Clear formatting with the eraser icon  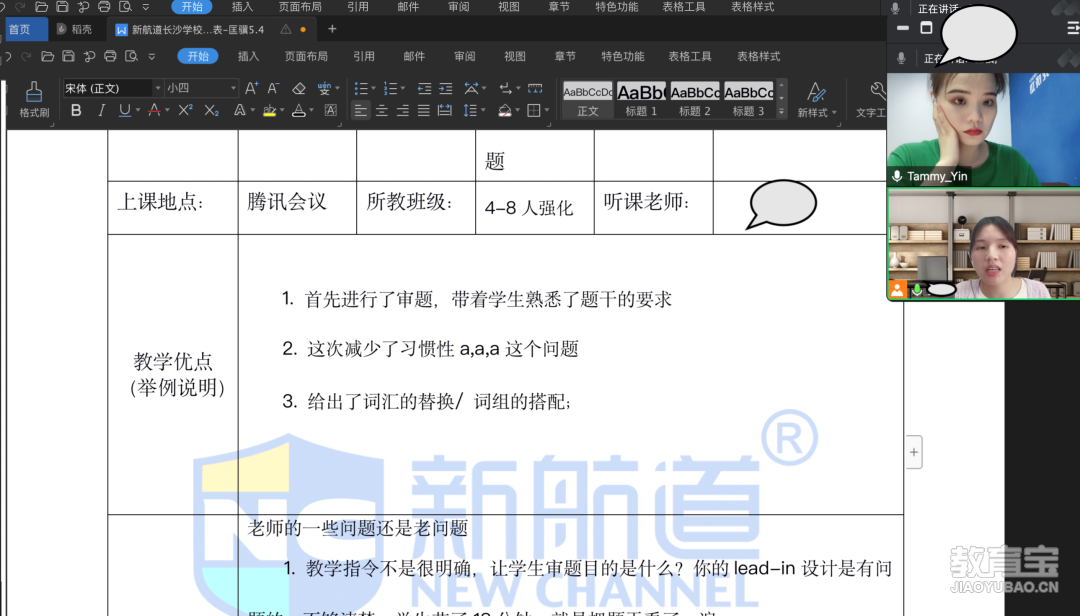click(299, 88)
